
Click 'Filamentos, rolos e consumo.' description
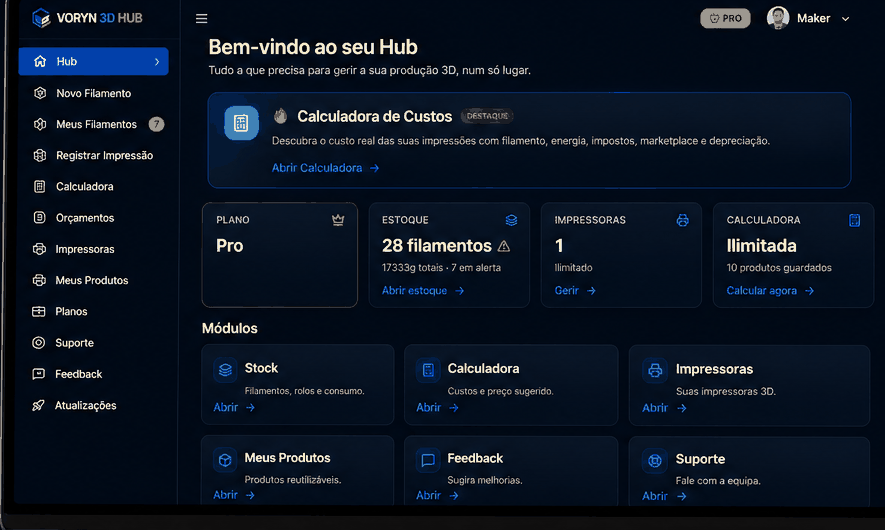pyautogui.click(x=305, y=391)
